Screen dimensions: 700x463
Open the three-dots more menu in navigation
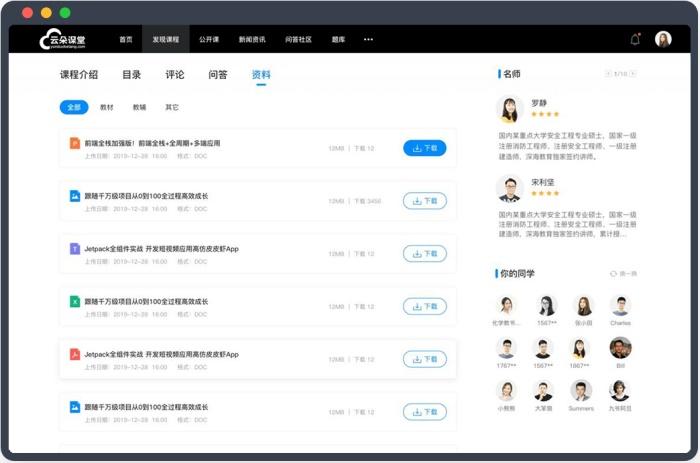point(368,39)
